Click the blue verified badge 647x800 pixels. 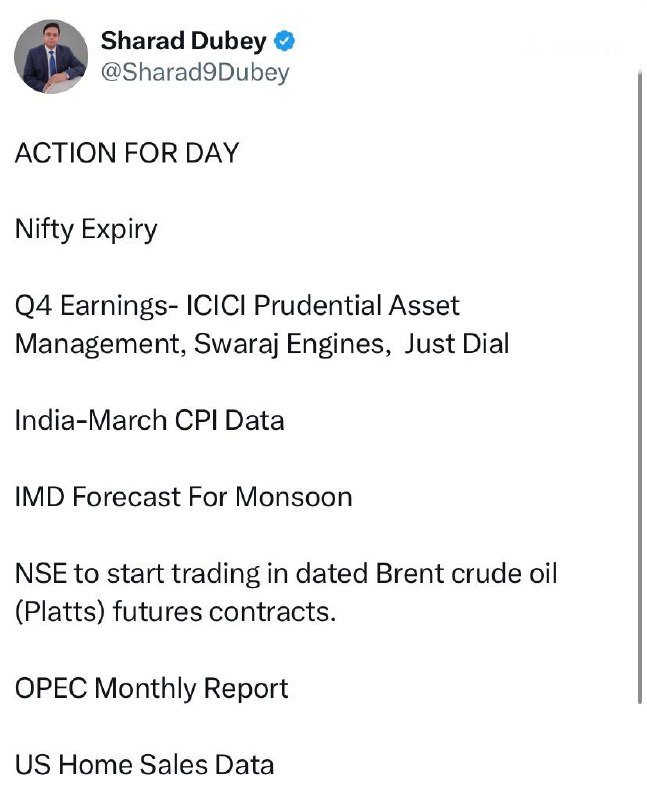[284, 41]
